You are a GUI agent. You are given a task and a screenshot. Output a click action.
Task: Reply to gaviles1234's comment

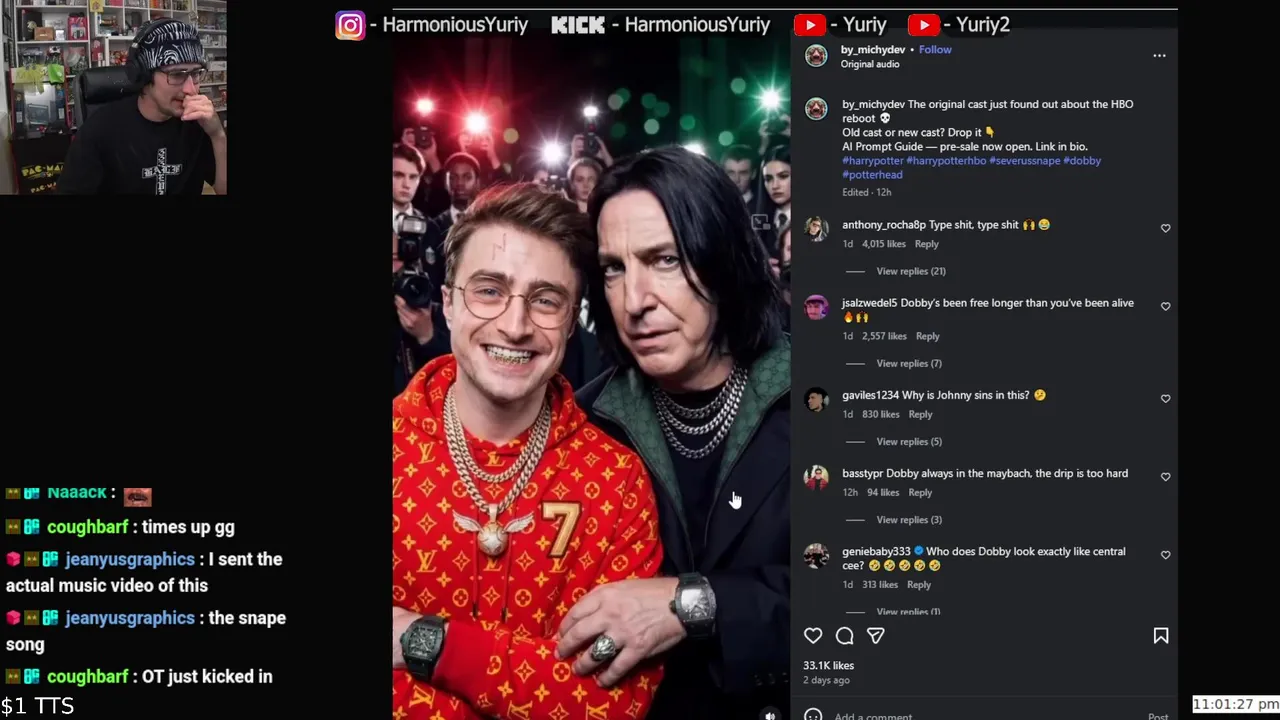920,414
